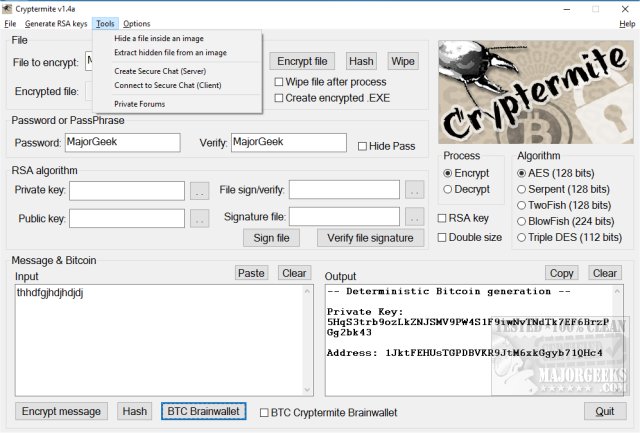Click the Wipe button

click(x=403, y=61)
